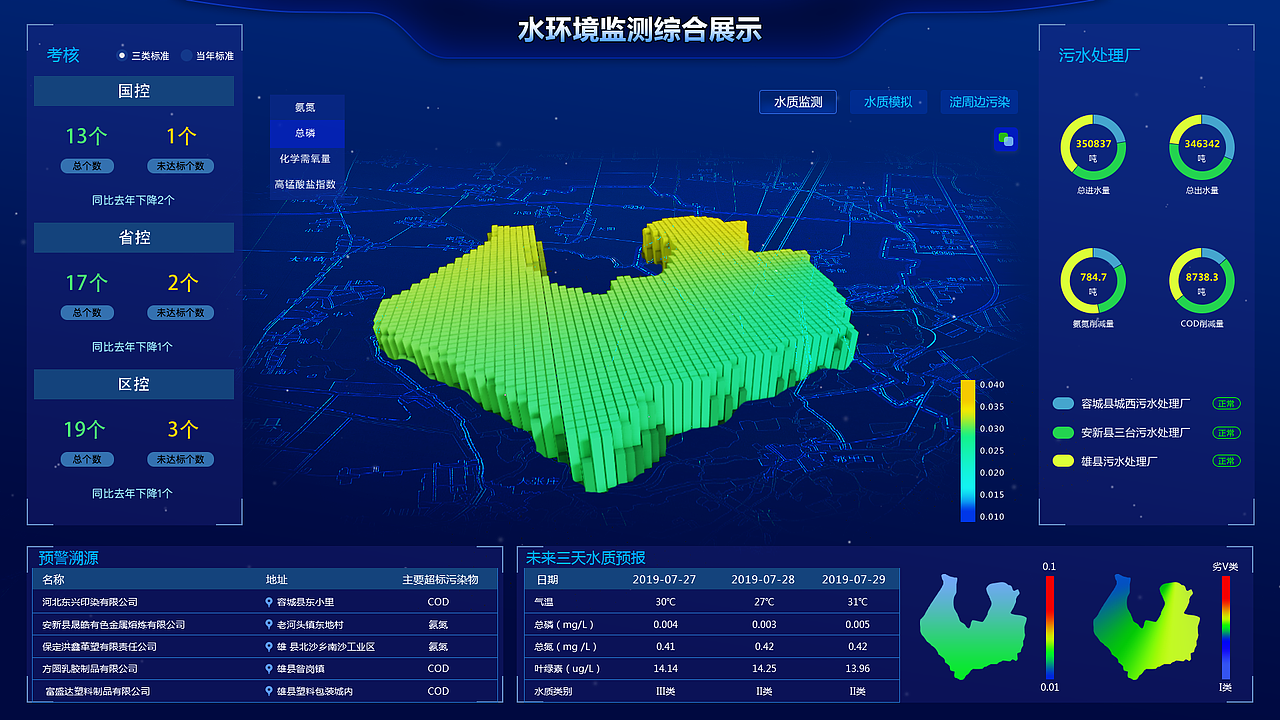The image size is (1280, 720).
Task: Click 正常 status badge for 安新县三台污水处理厂
Action: [1226, 433]
